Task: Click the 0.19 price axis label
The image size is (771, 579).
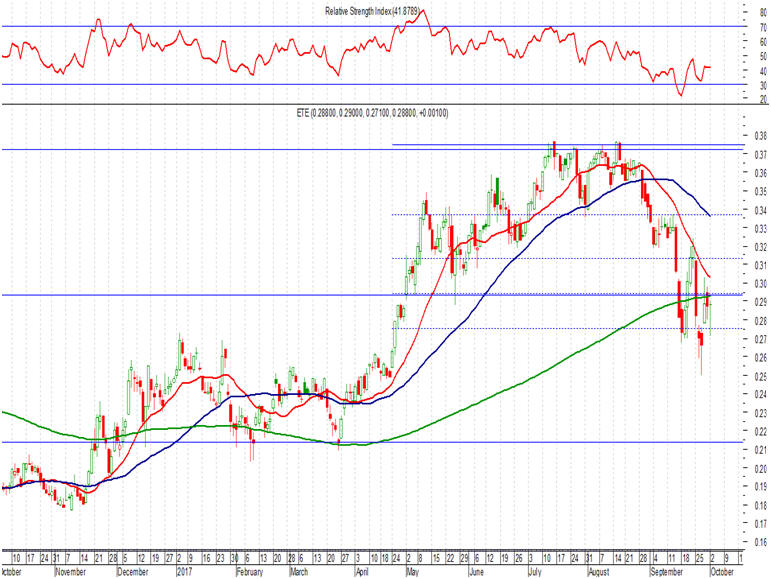Action: coord(760,487)
